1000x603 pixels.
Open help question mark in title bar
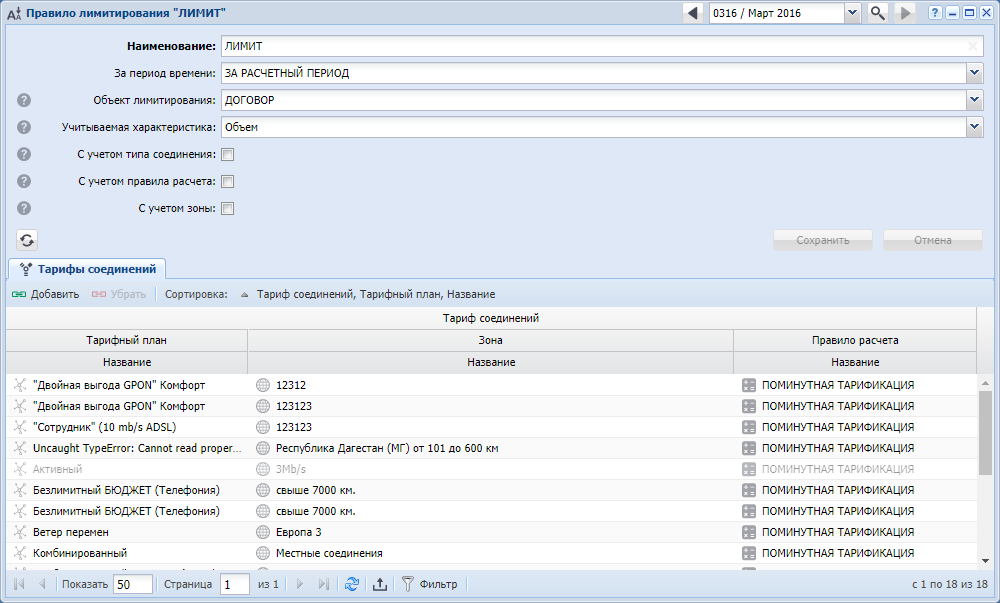pos(935,13)
